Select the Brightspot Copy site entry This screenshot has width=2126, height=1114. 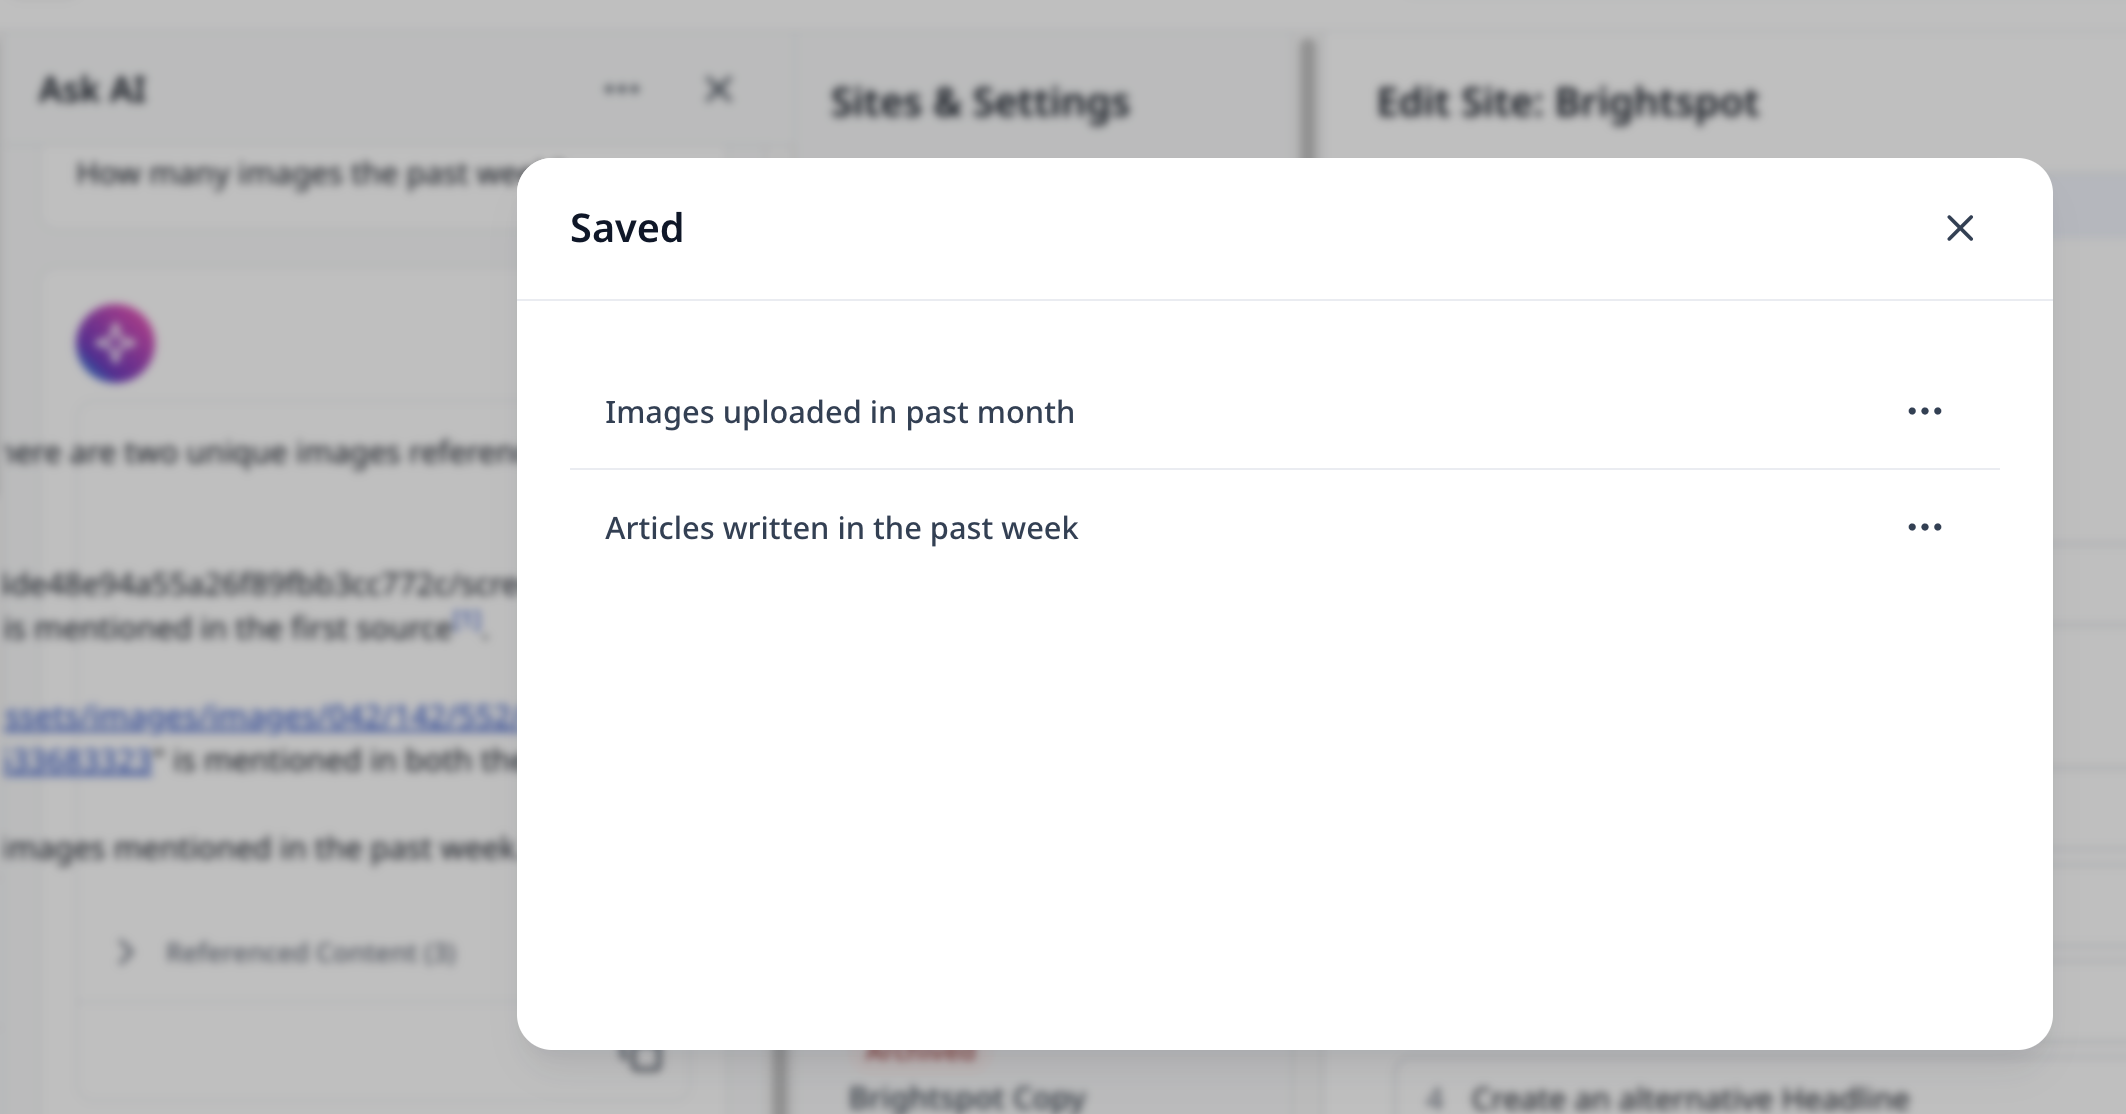(x=966, y=1098)
